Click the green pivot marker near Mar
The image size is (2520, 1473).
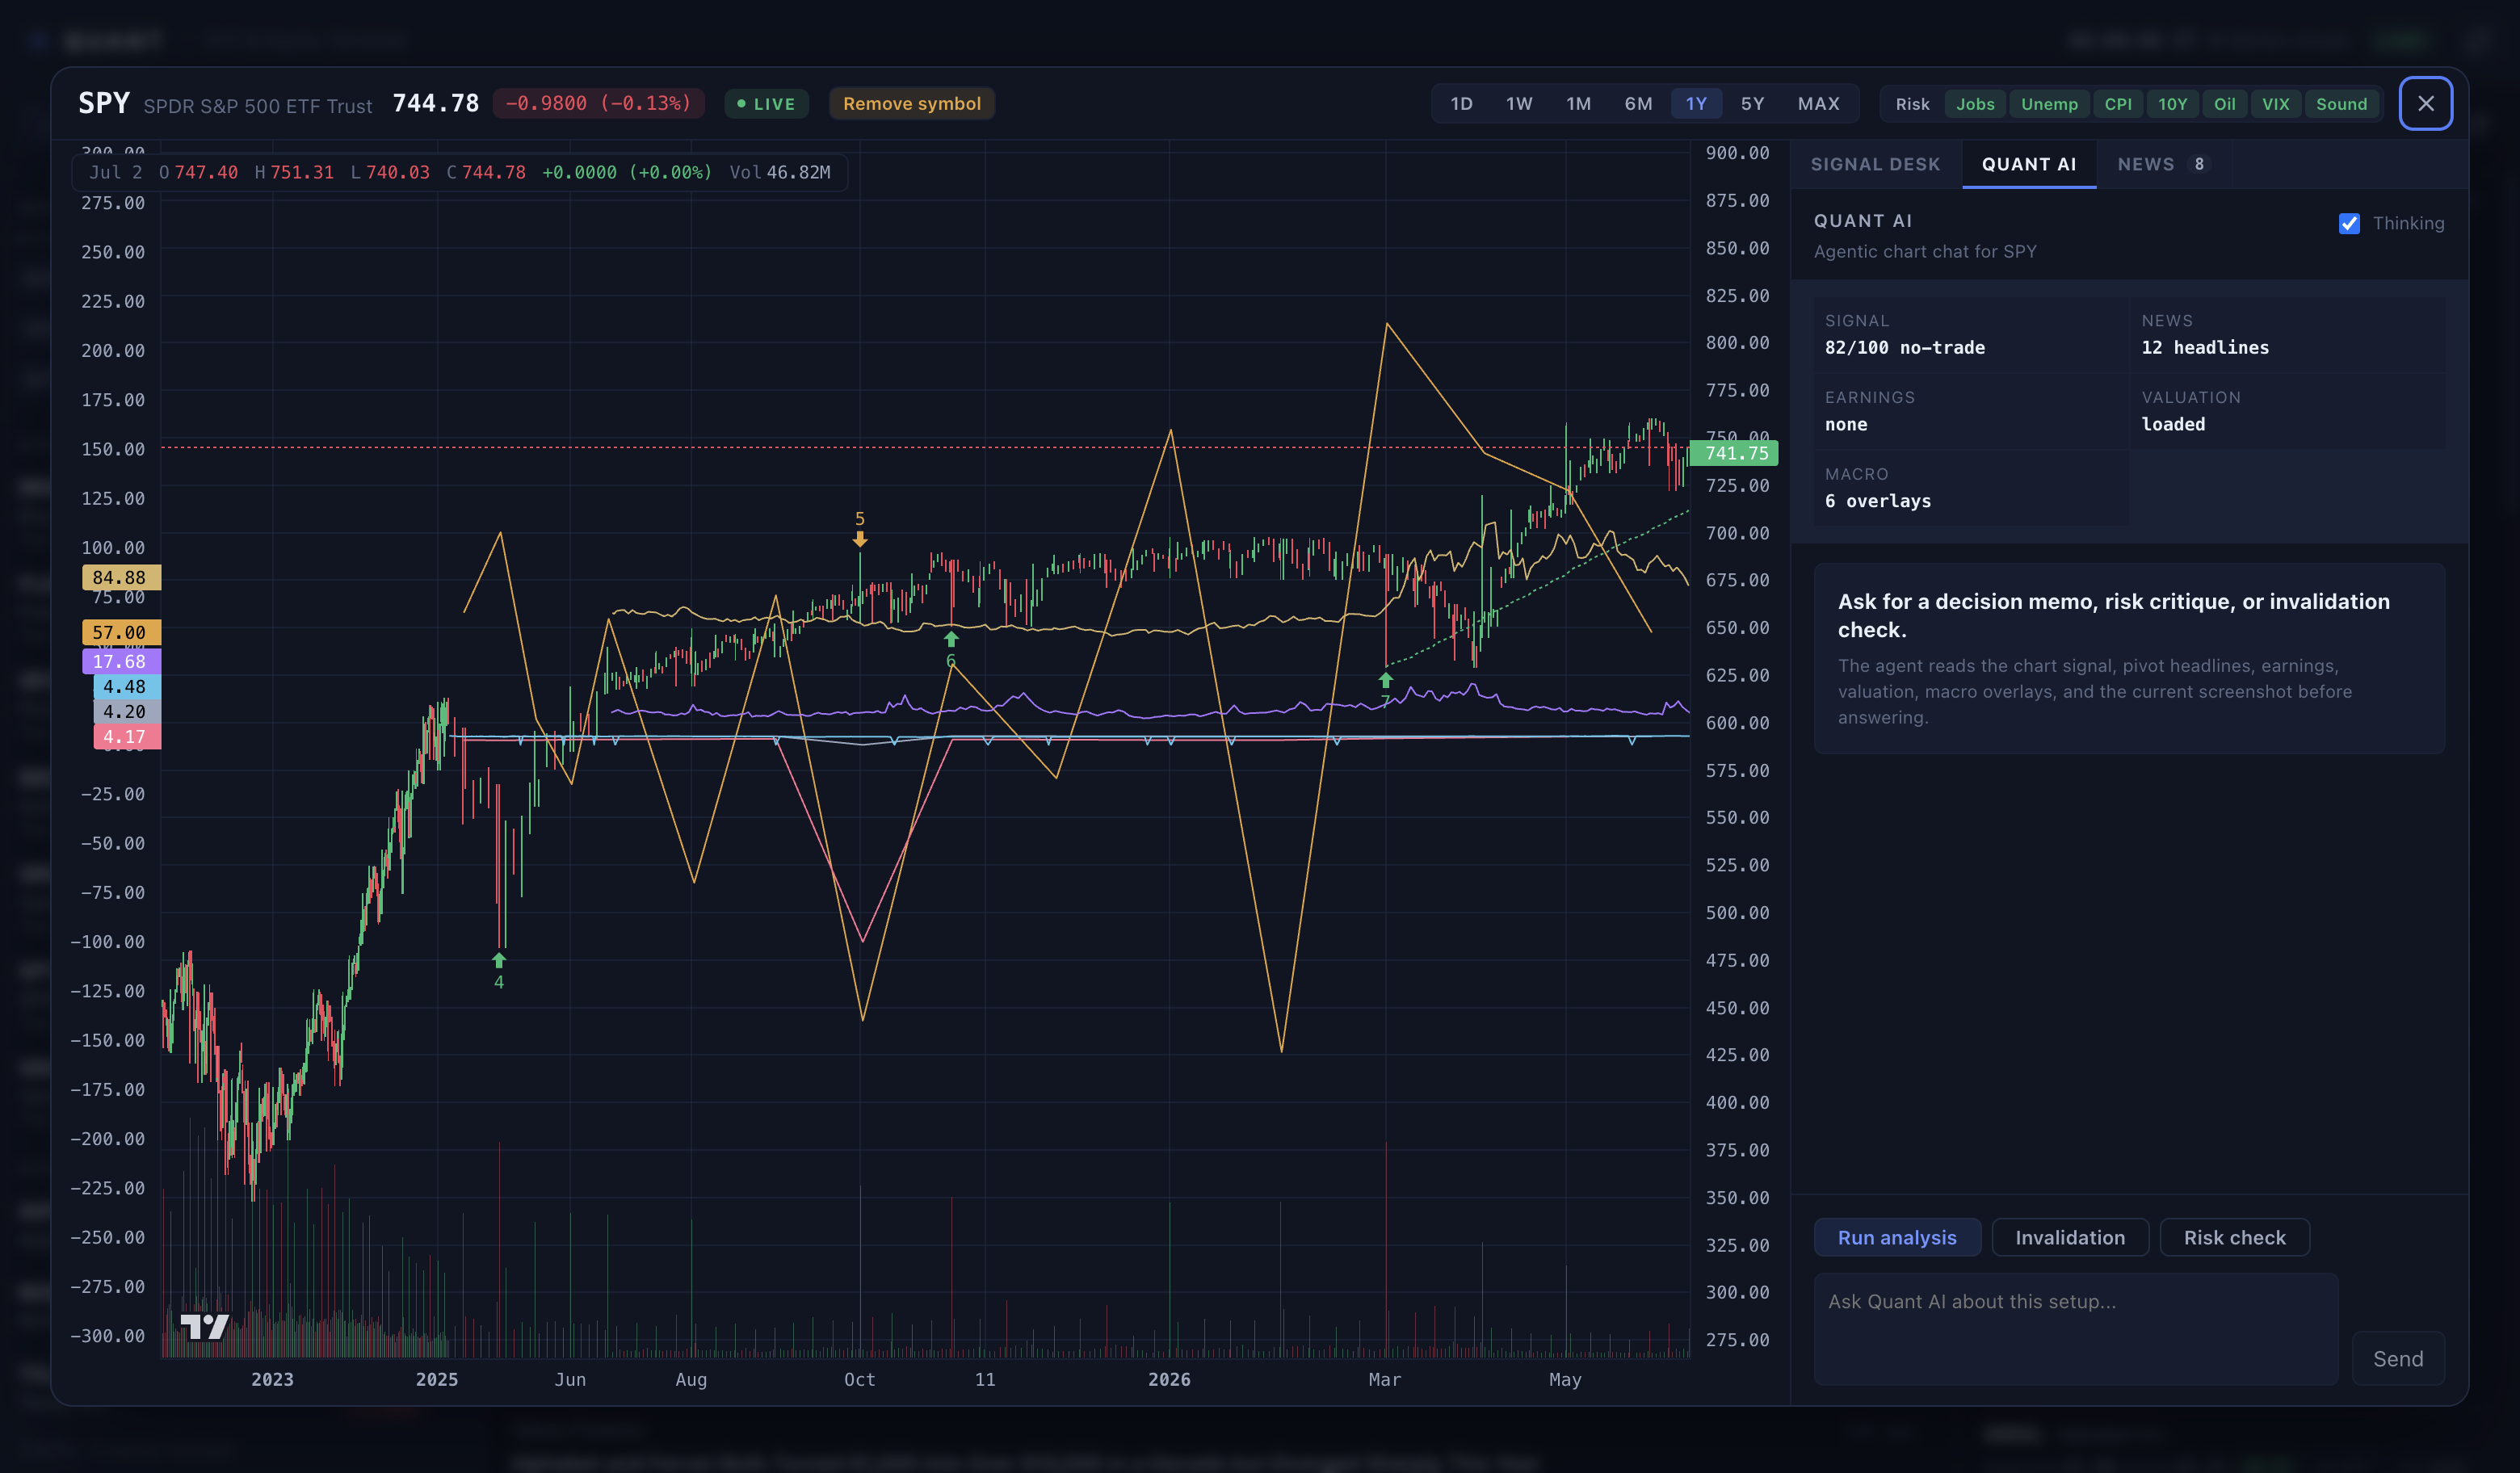click(x=1385, y=689)
